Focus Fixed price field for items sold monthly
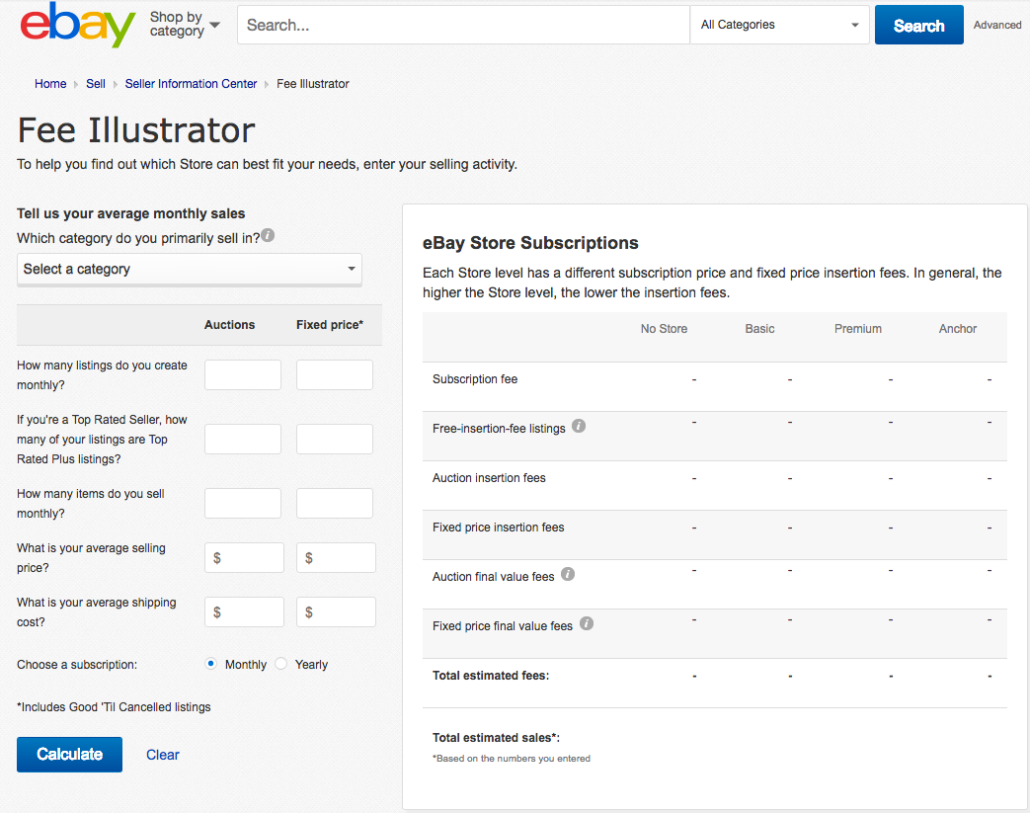Viewport: 1030px width, 813px height. point(334,504)
